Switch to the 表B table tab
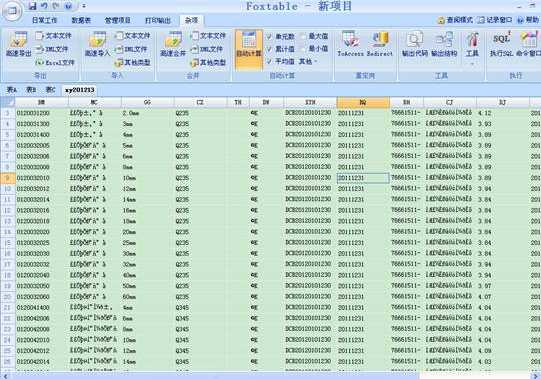 click(31, 90)
